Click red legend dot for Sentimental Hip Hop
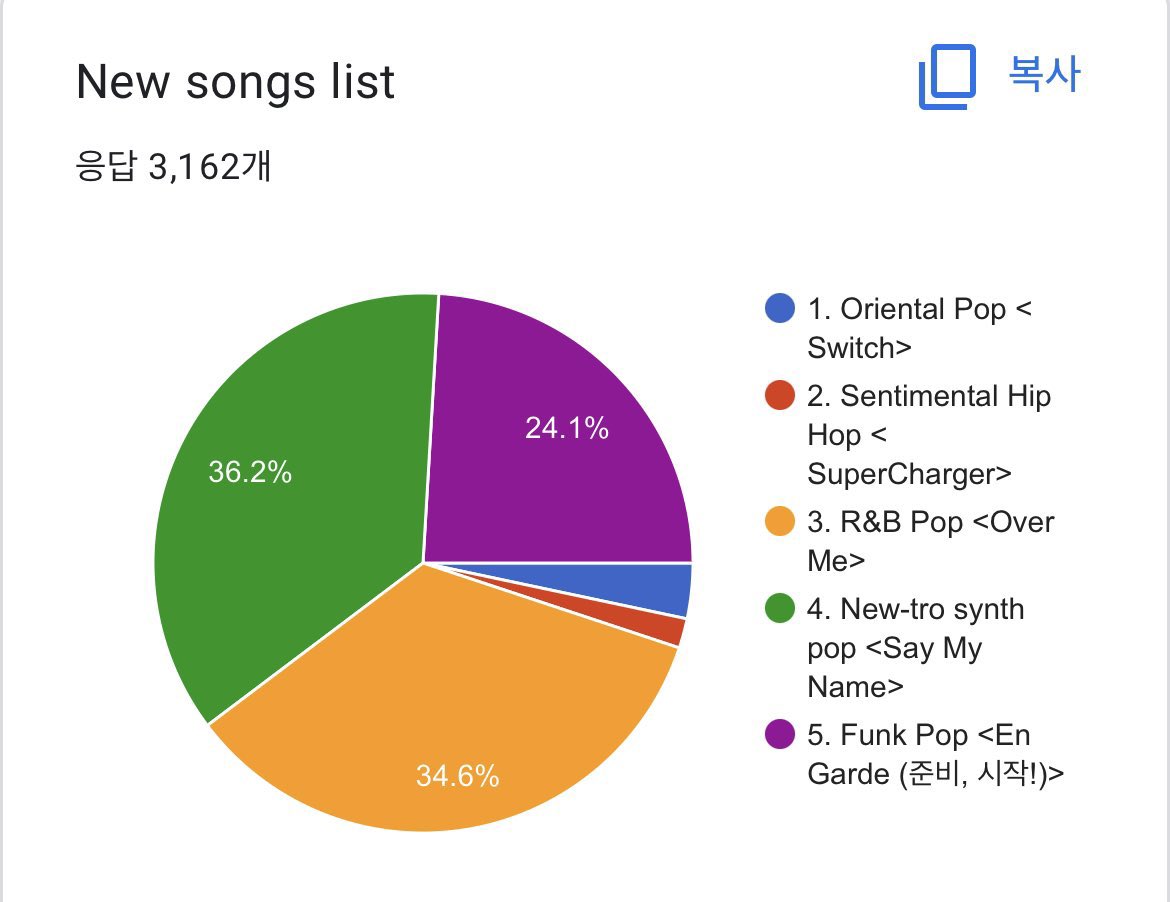The width and height of the screenshot is (1170, 902). pyautogui.click(x=779, y=396)
